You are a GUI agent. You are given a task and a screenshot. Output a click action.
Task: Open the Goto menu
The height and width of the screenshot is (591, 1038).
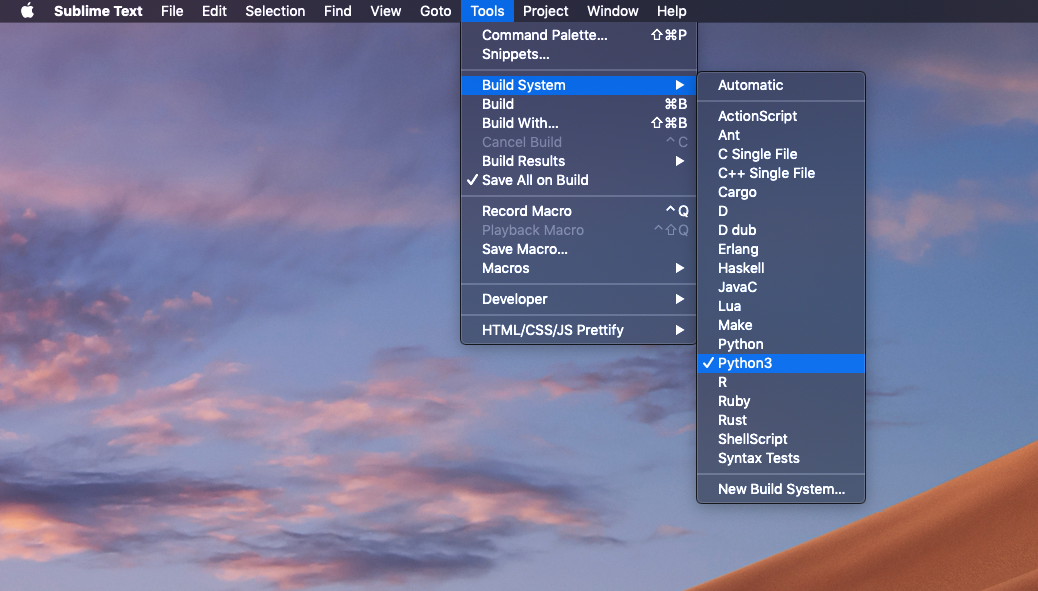point(435,11)
